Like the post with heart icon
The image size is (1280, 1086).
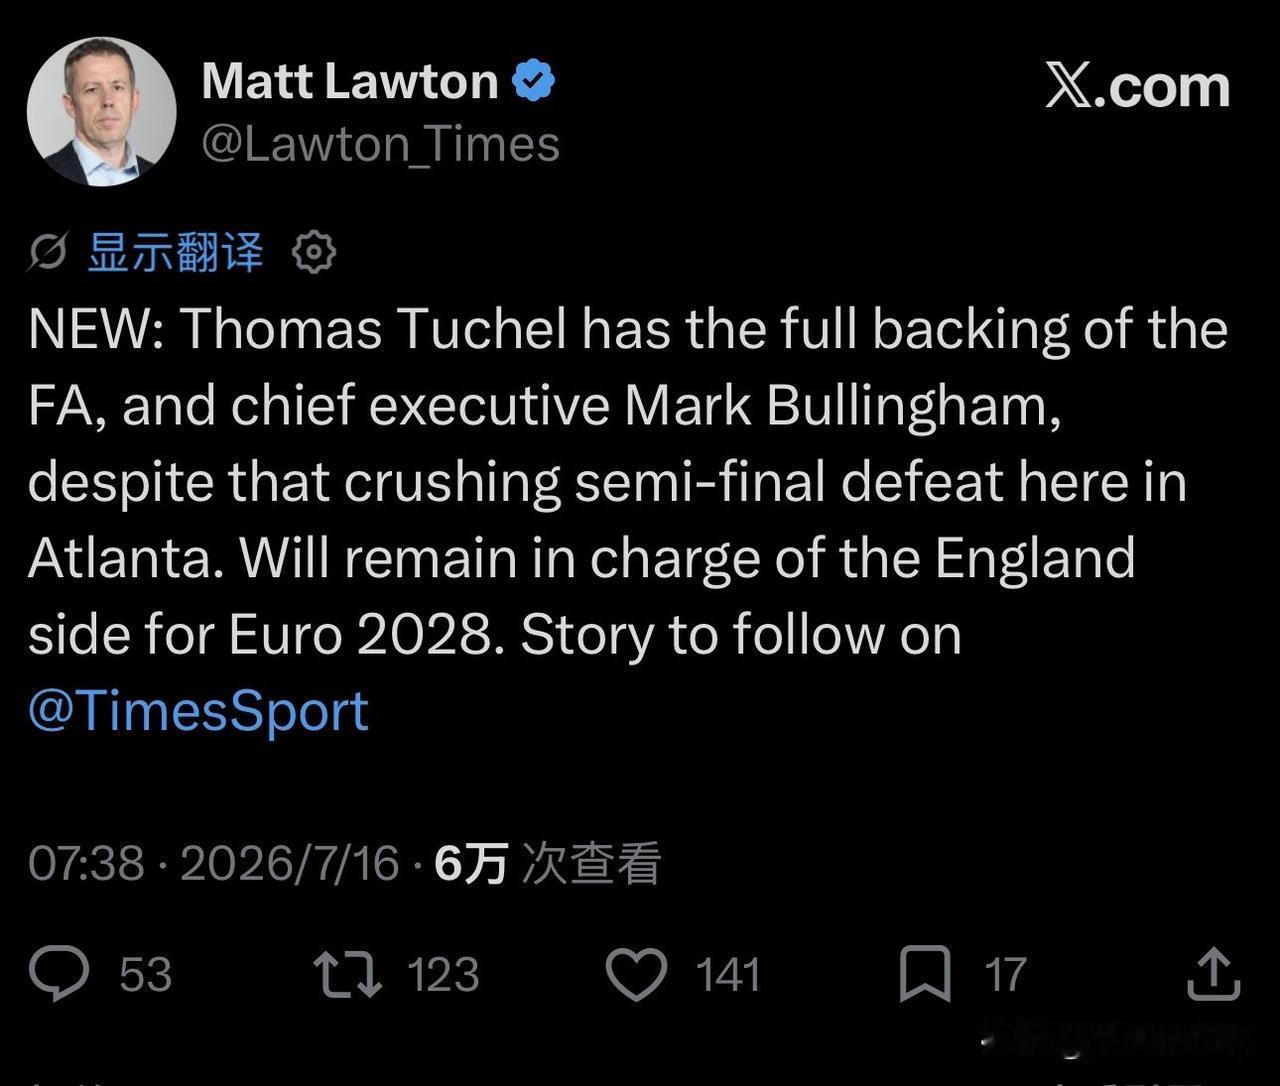coord(638,974)
